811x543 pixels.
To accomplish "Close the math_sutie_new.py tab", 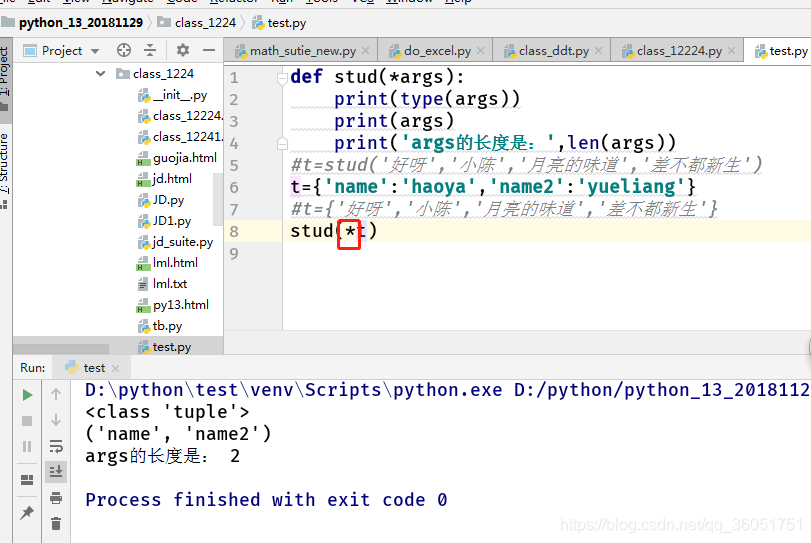I will [366, 51].
